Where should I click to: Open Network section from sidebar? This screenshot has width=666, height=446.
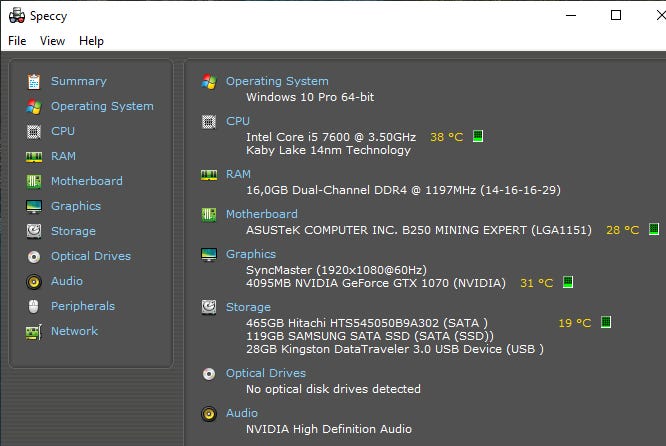[74, 331]
